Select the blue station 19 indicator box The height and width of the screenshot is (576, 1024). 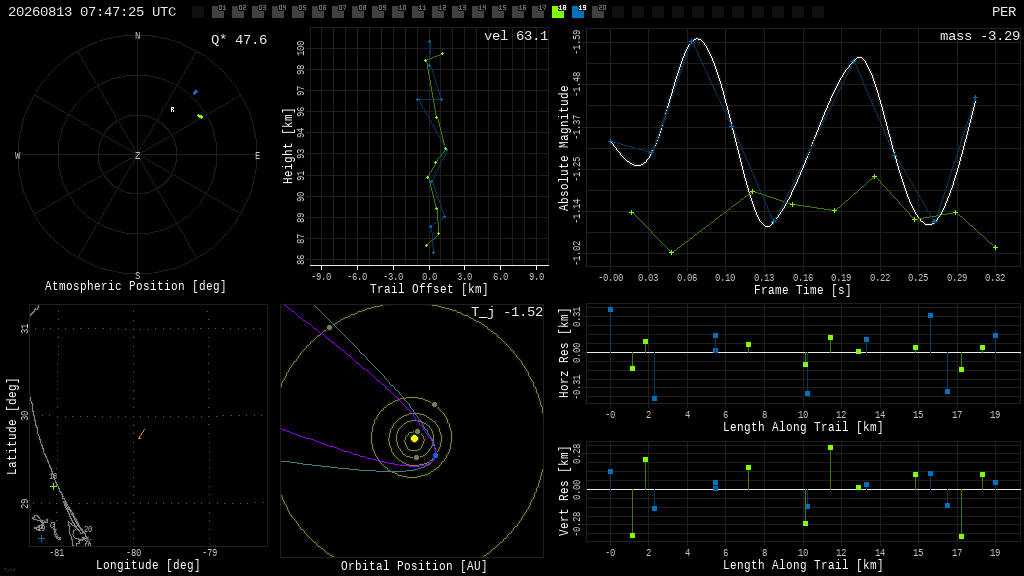tap(579, 11)
